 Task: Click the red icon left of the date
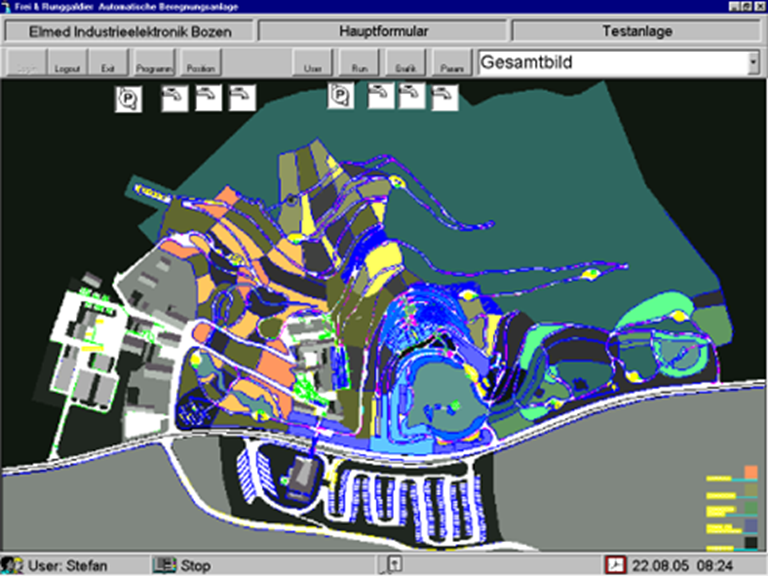point(616,565)
